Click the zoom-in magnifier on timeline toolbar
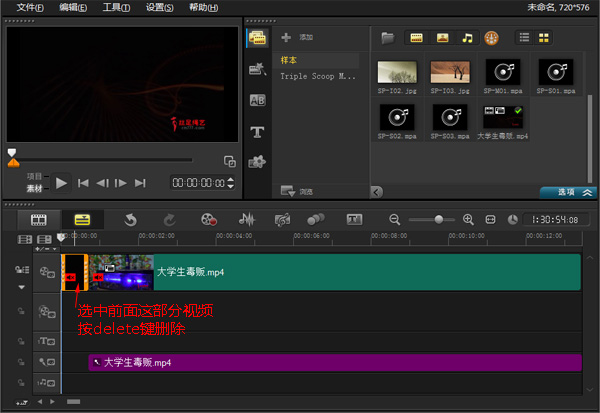600x413 pixels. click(x=467, y=219)
